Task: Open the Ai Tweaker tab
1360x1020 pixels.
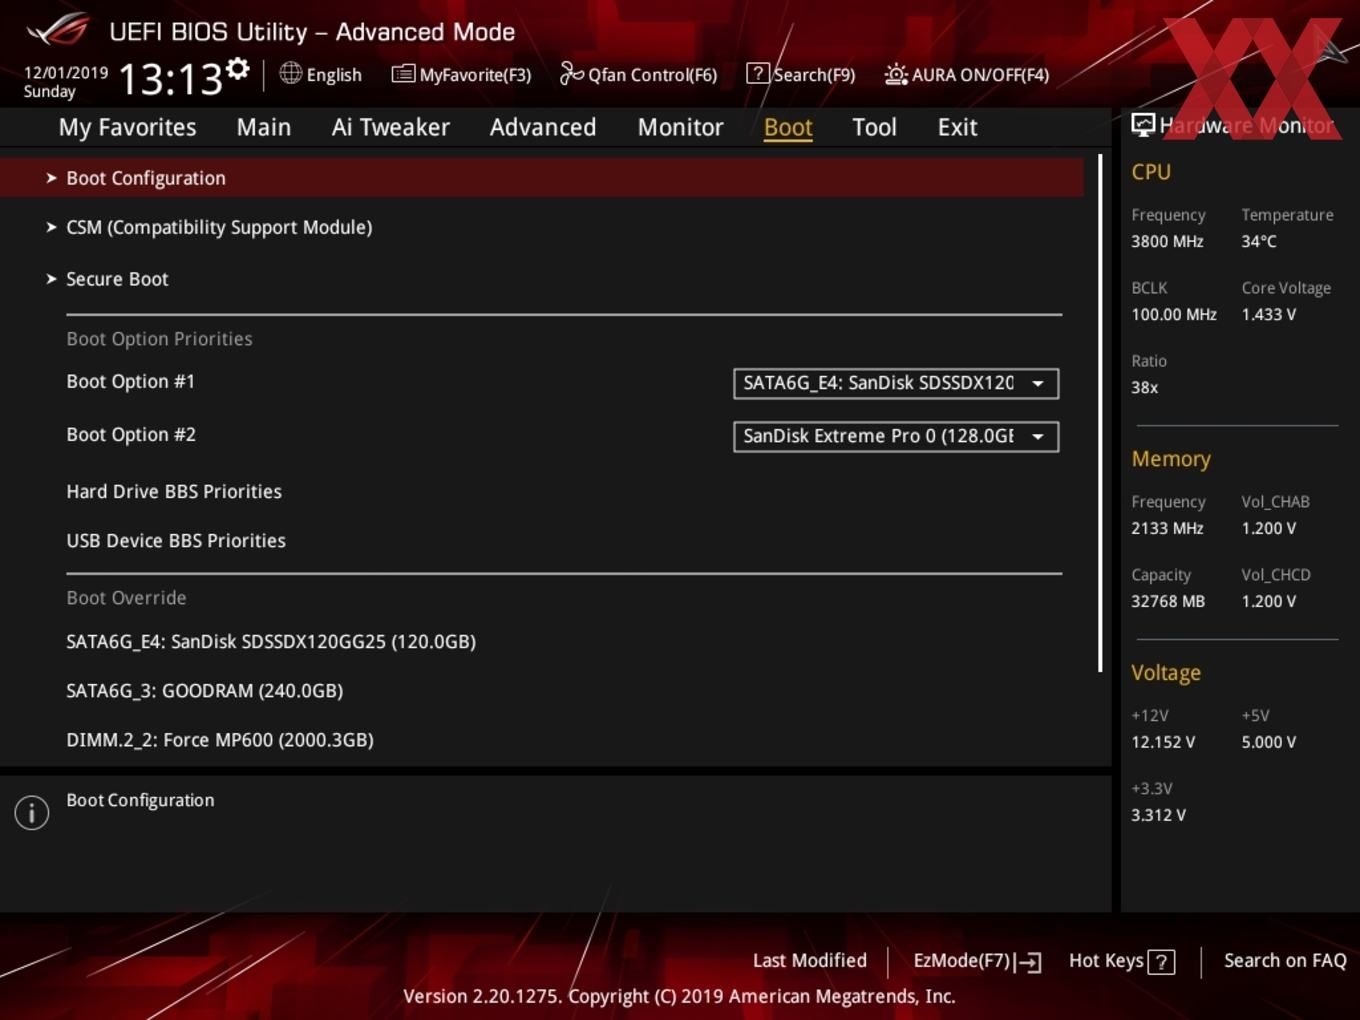Action: tap(391, 127)
